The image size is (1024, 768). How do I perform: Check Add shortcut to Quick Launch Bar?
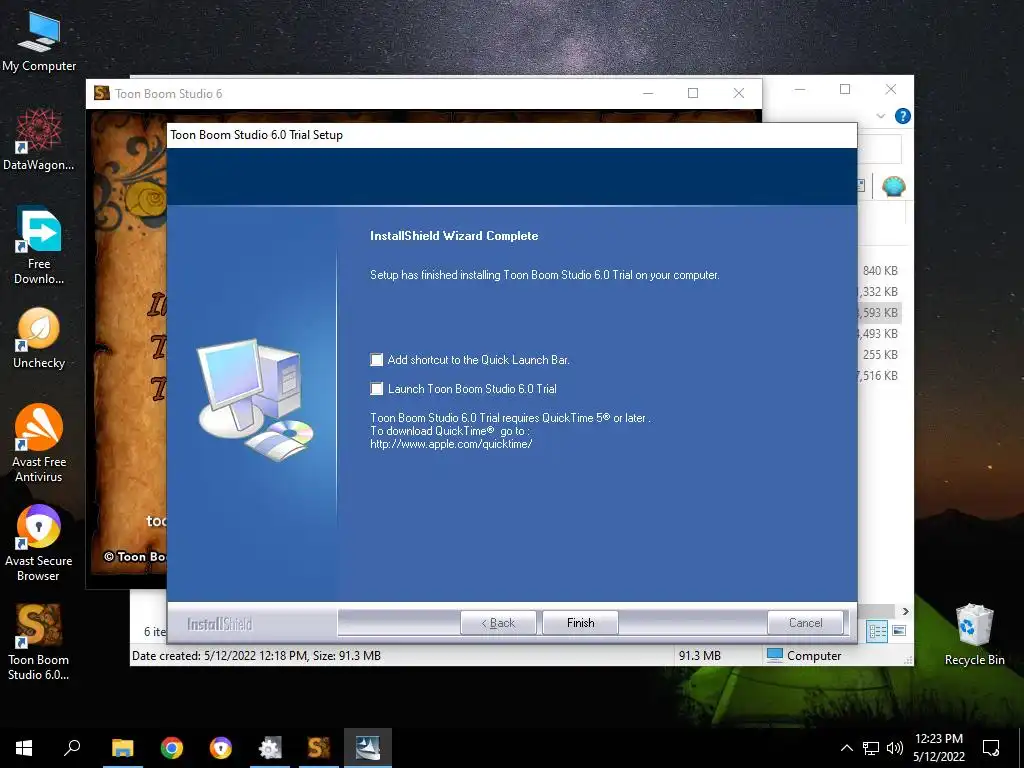tap(377, 360)
